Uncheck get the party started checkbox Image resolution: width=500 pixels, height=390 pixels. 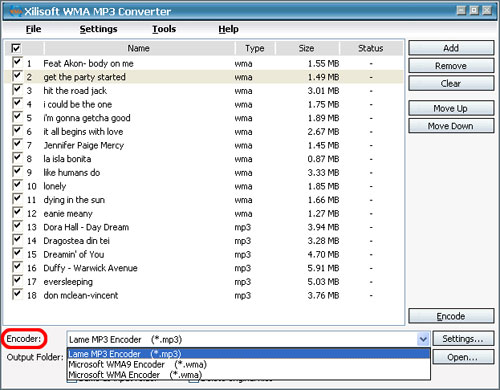17,76
